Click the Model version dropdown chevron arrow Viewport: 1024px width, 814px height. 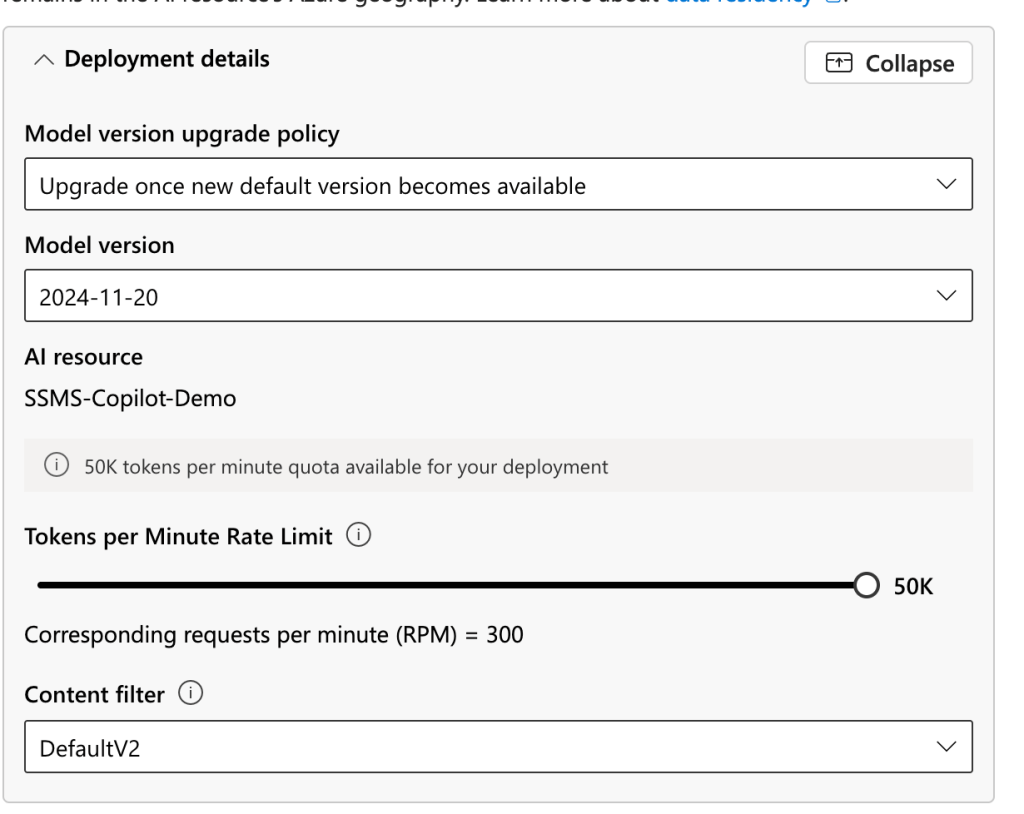pyautogui.click(x=944, y=296)
